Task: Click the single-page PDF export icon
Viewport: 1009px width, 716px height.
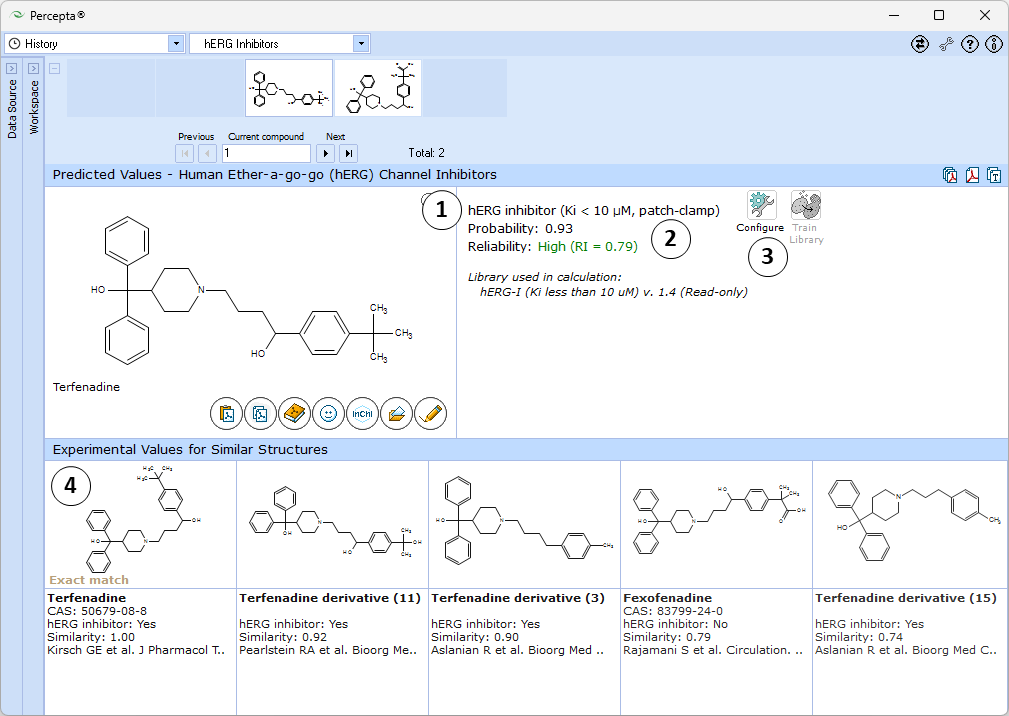Action: click(x=972, y=175)
